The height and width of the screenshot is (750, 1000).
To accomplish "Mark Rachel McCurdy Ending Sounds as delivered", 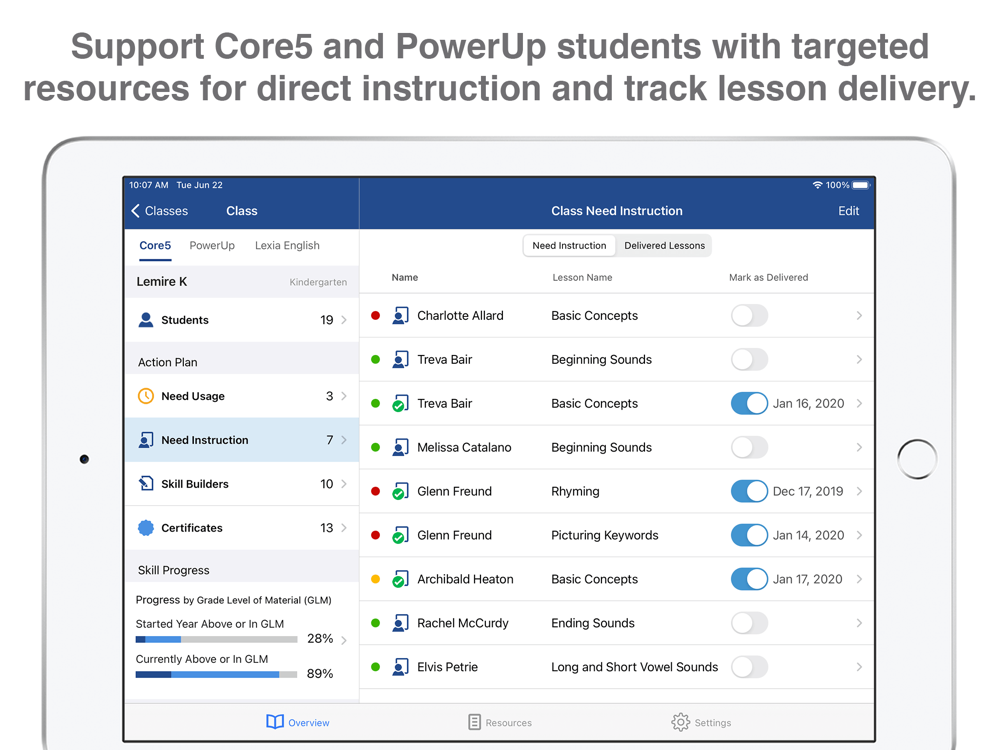I will [x=749, y=623].
